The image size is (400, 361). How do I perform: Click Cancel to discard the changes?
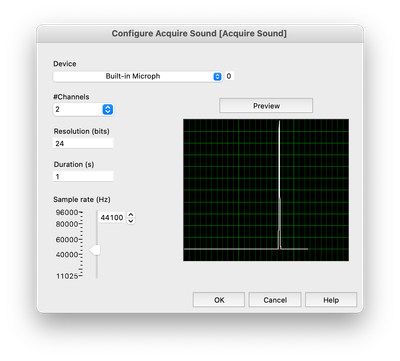pyautogui.click(x=275, y=300)
